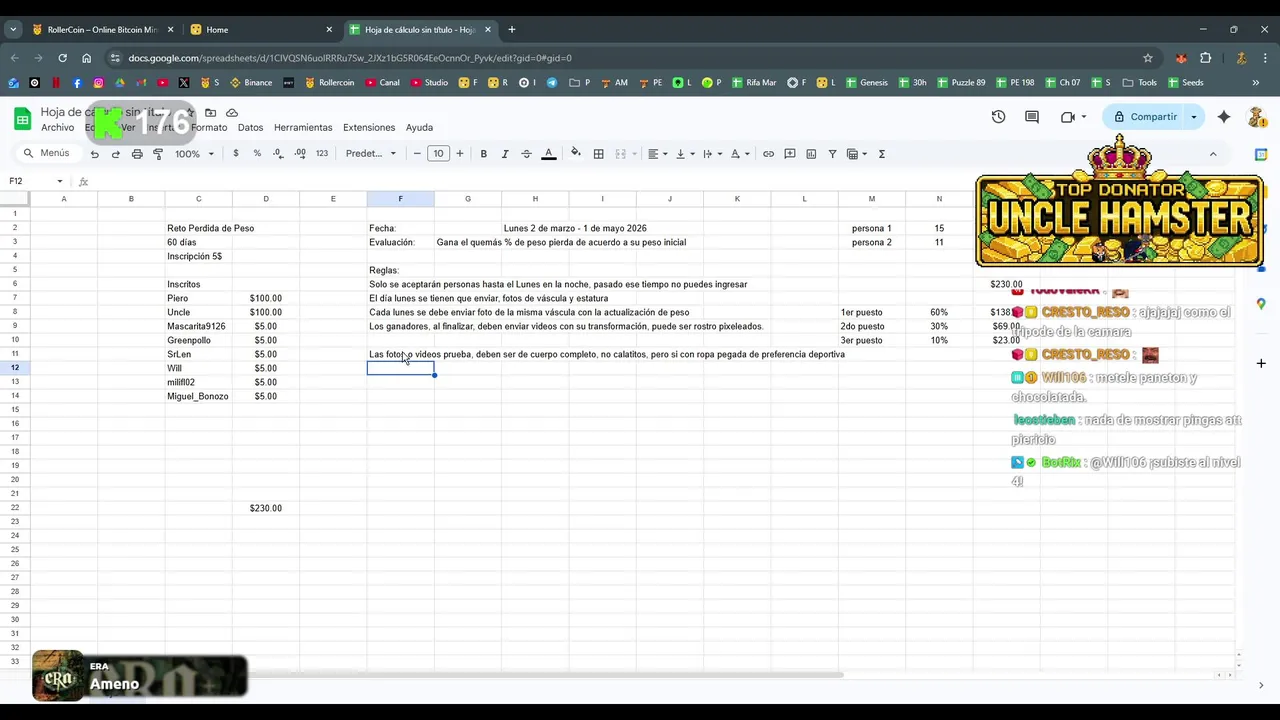Select column F header
This screenshot has height=720, width=1280.
coord(400,199)
